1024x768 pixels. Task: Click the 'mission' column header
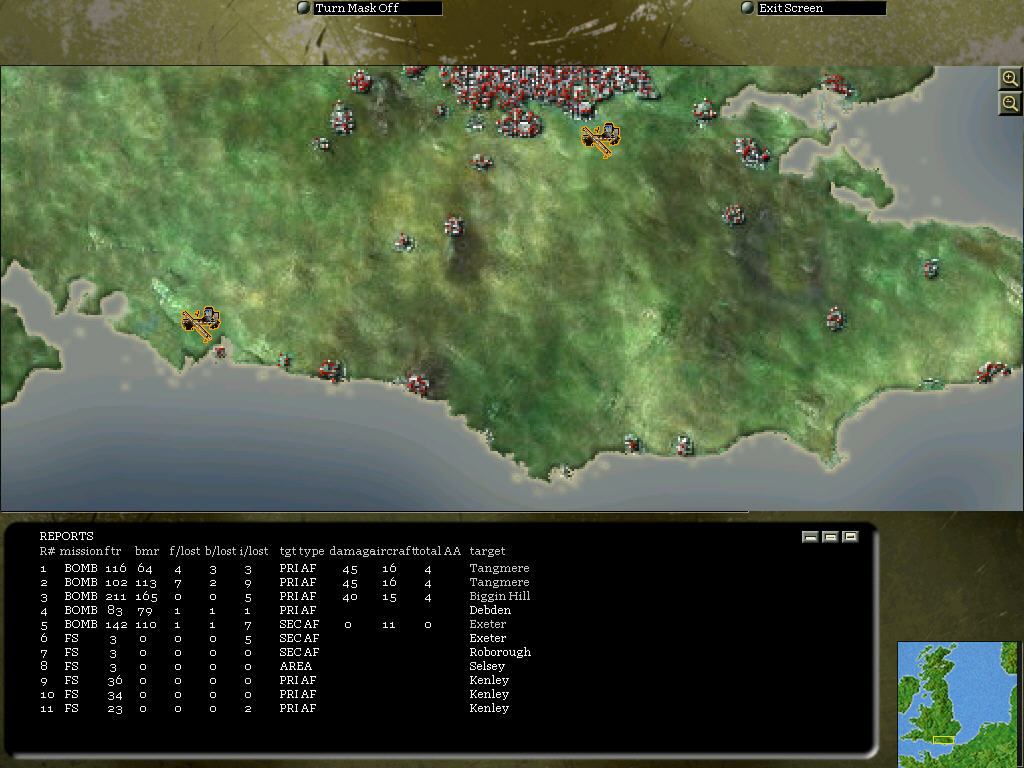click(x=82, y=551)
